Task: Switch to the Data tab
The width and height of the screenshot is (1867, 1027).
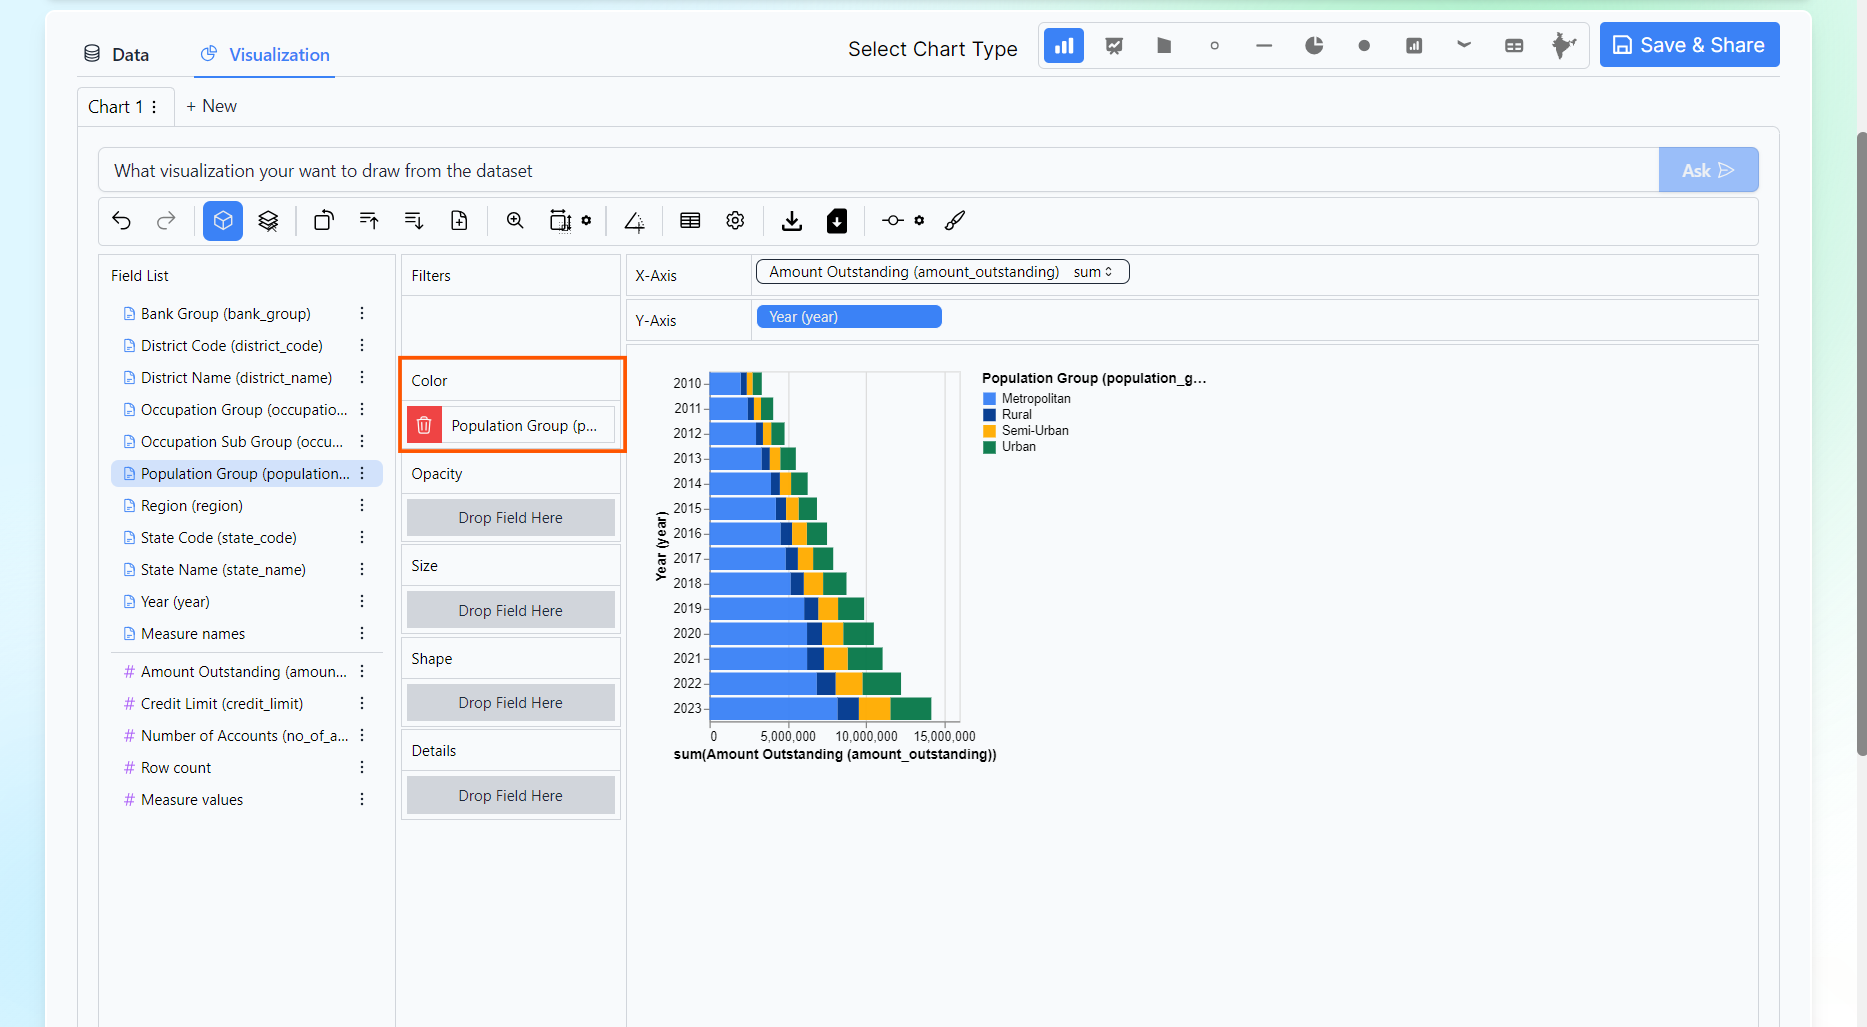Action: pyautogui.click(x=117, y=55)
